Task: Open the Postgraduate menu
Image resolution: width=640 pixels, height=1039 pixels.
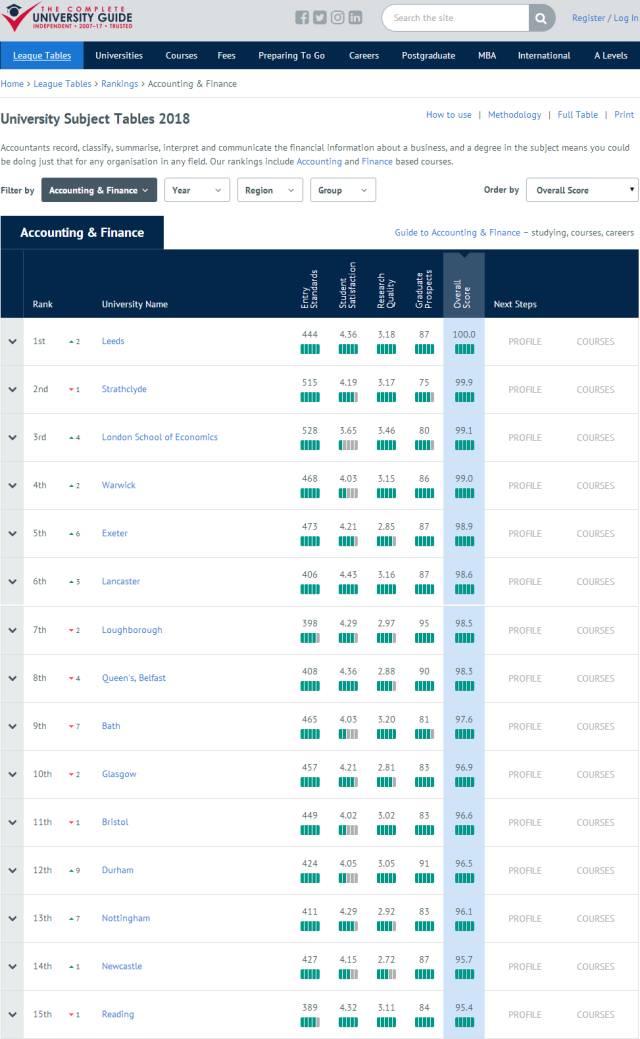Action: pos(428,56)
